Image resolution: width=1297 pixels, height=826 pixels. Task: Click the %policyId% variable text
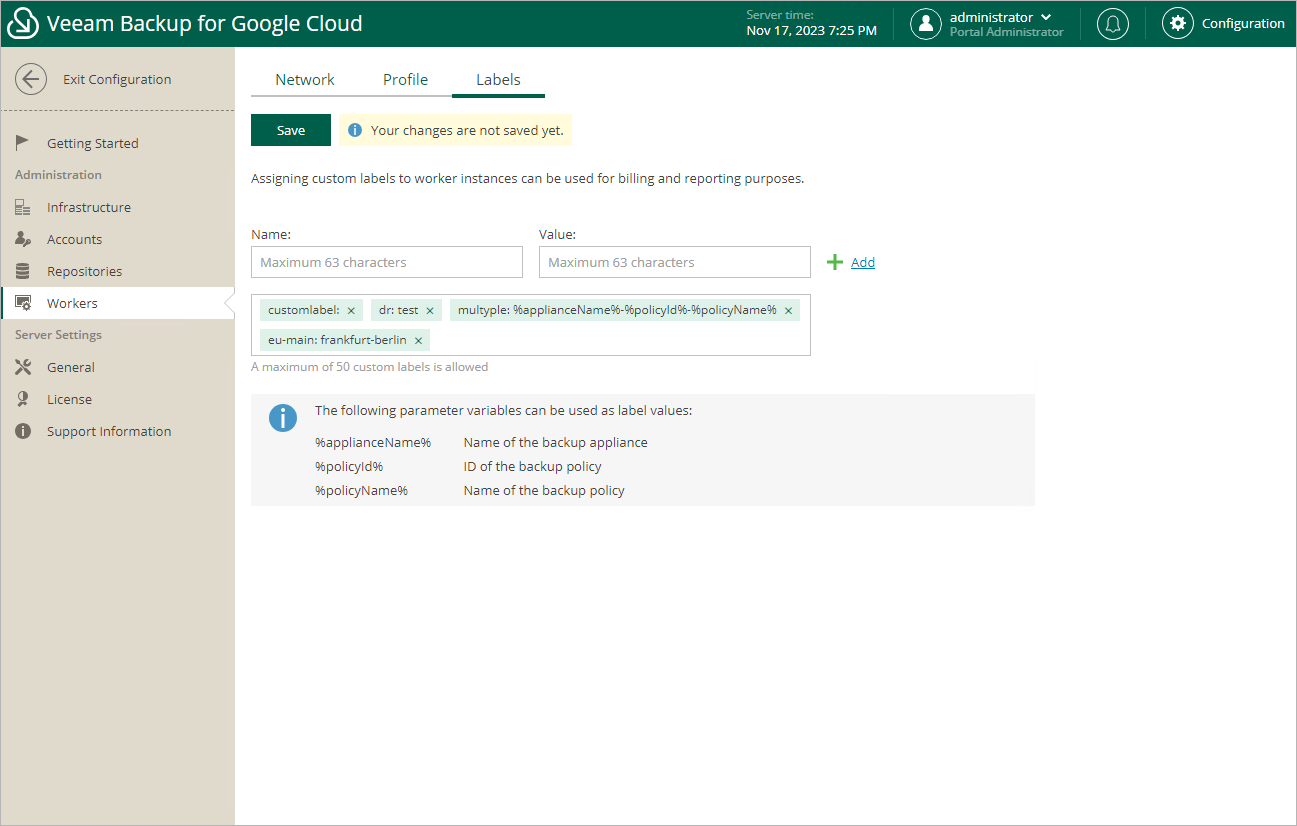[x=349, y=466]
